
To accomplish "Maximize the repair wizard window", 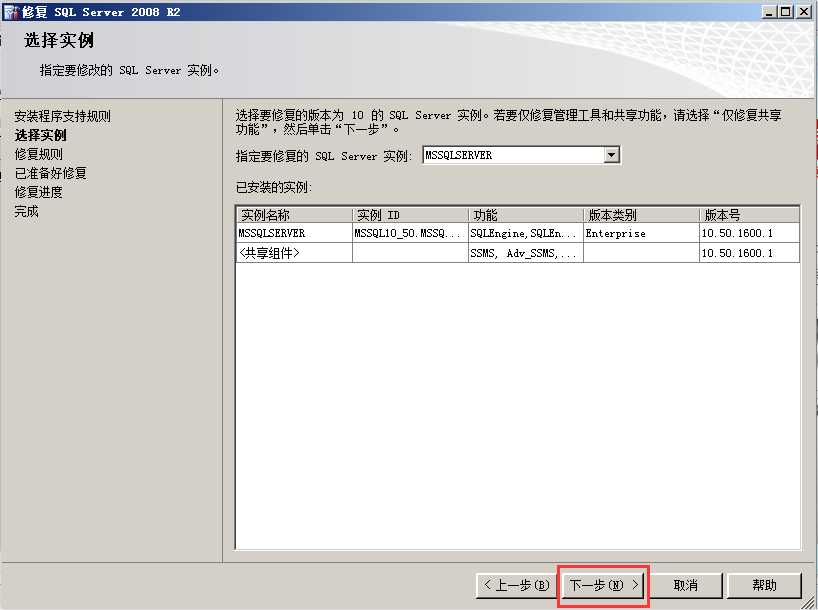I will click(x=785, y=11).
